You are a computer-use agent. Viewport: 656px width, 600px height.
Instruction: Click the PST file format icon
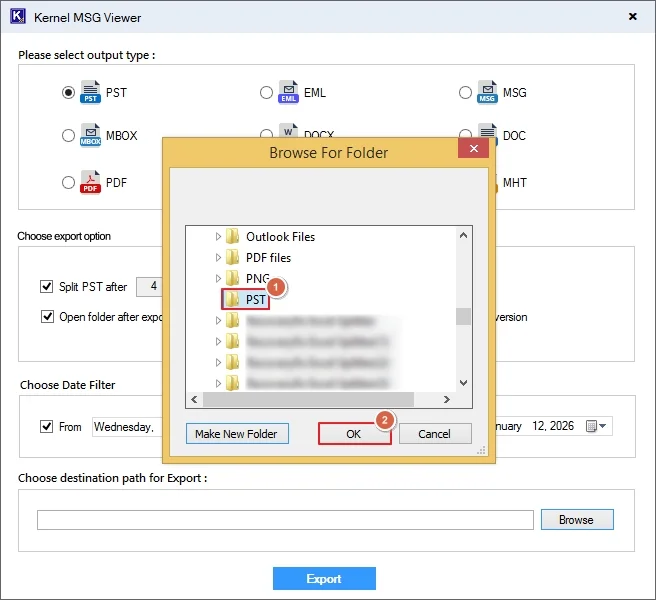[90, 92]
